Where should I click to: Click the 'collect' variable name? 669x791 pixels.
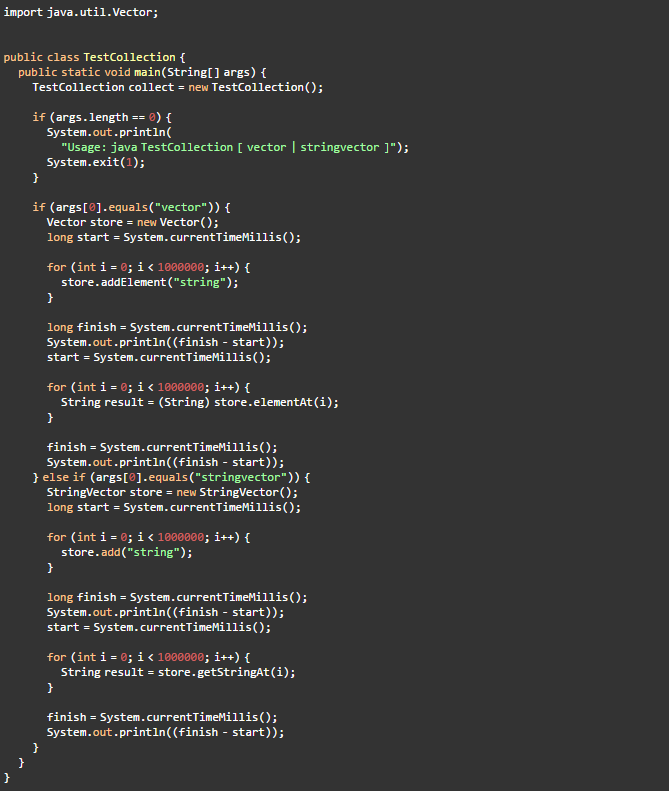pos(151,87)
